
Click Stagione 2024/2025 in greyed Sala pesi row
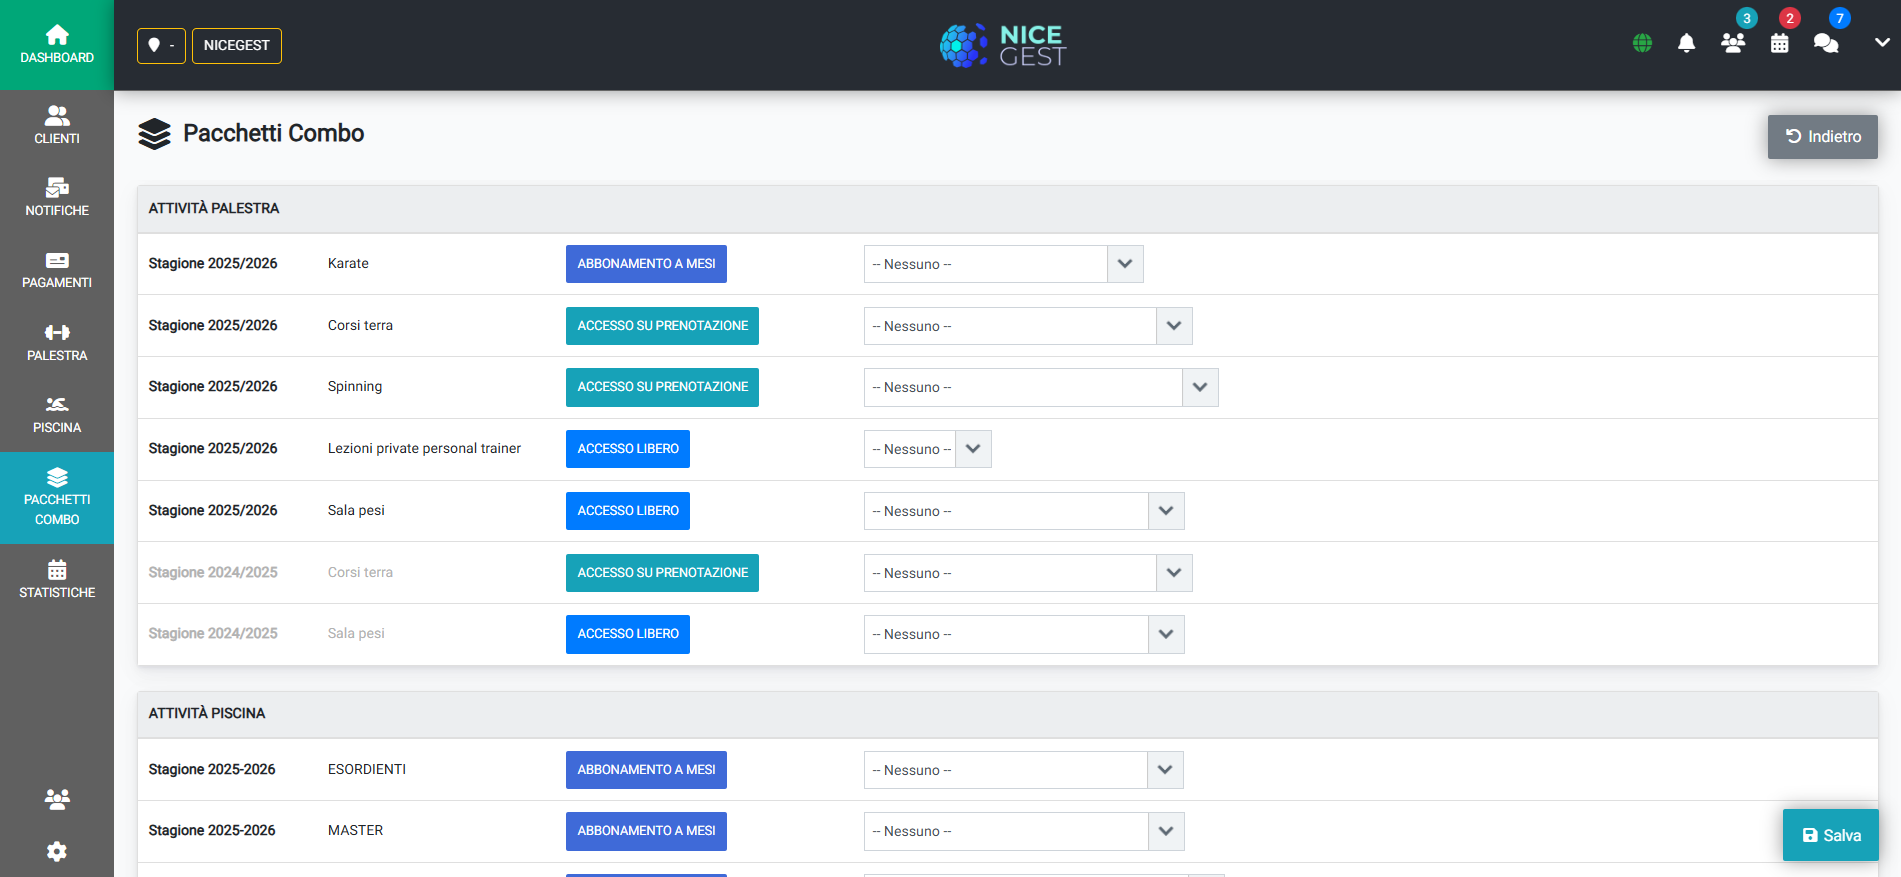[213, 633]
